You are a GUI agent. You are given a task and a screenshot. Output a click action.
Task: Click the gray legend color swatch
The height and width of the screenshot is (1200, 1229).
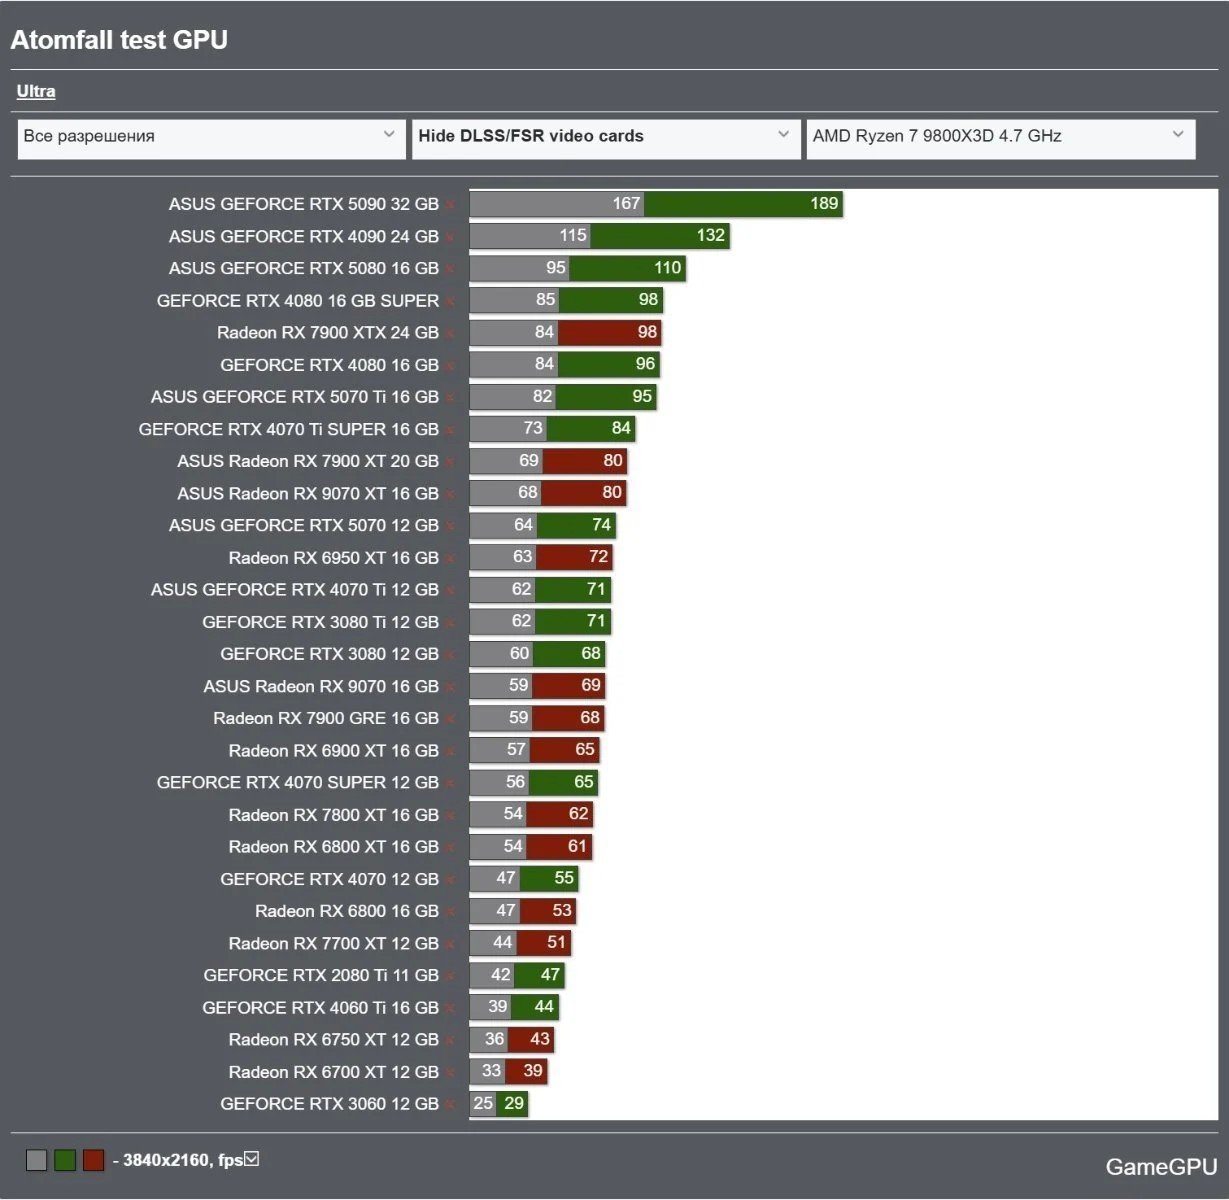(x=37, y=1160)
